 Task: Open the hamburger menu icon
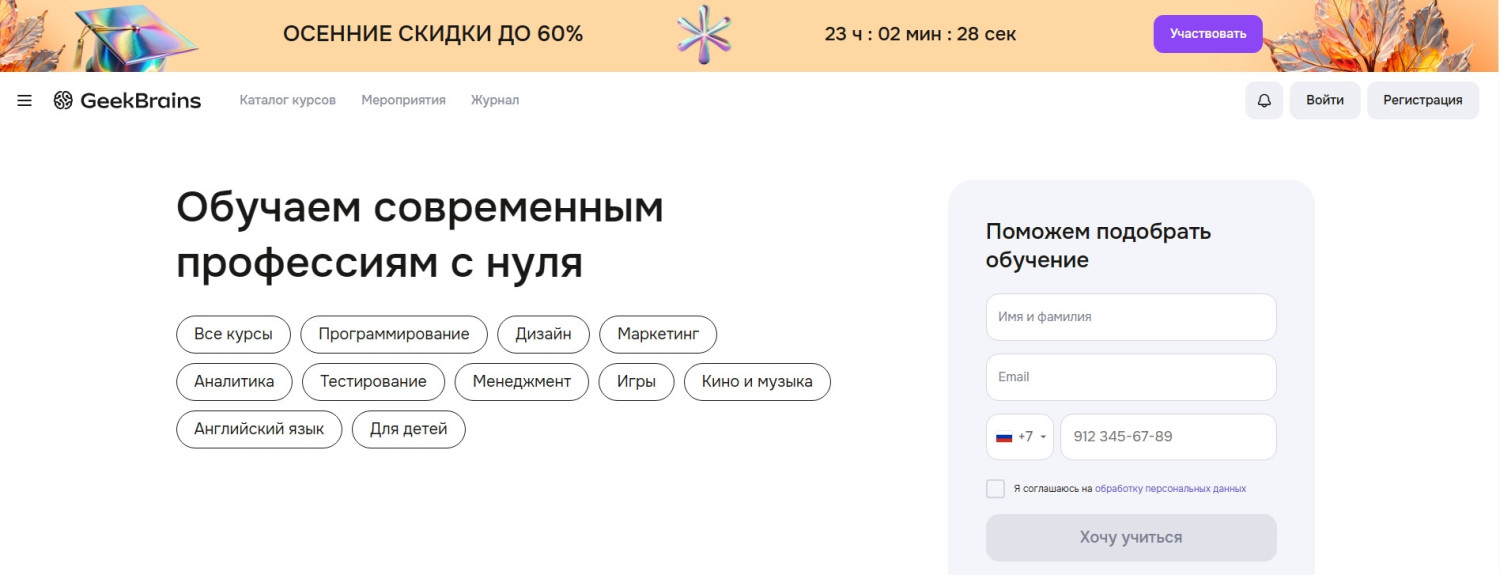25,101
